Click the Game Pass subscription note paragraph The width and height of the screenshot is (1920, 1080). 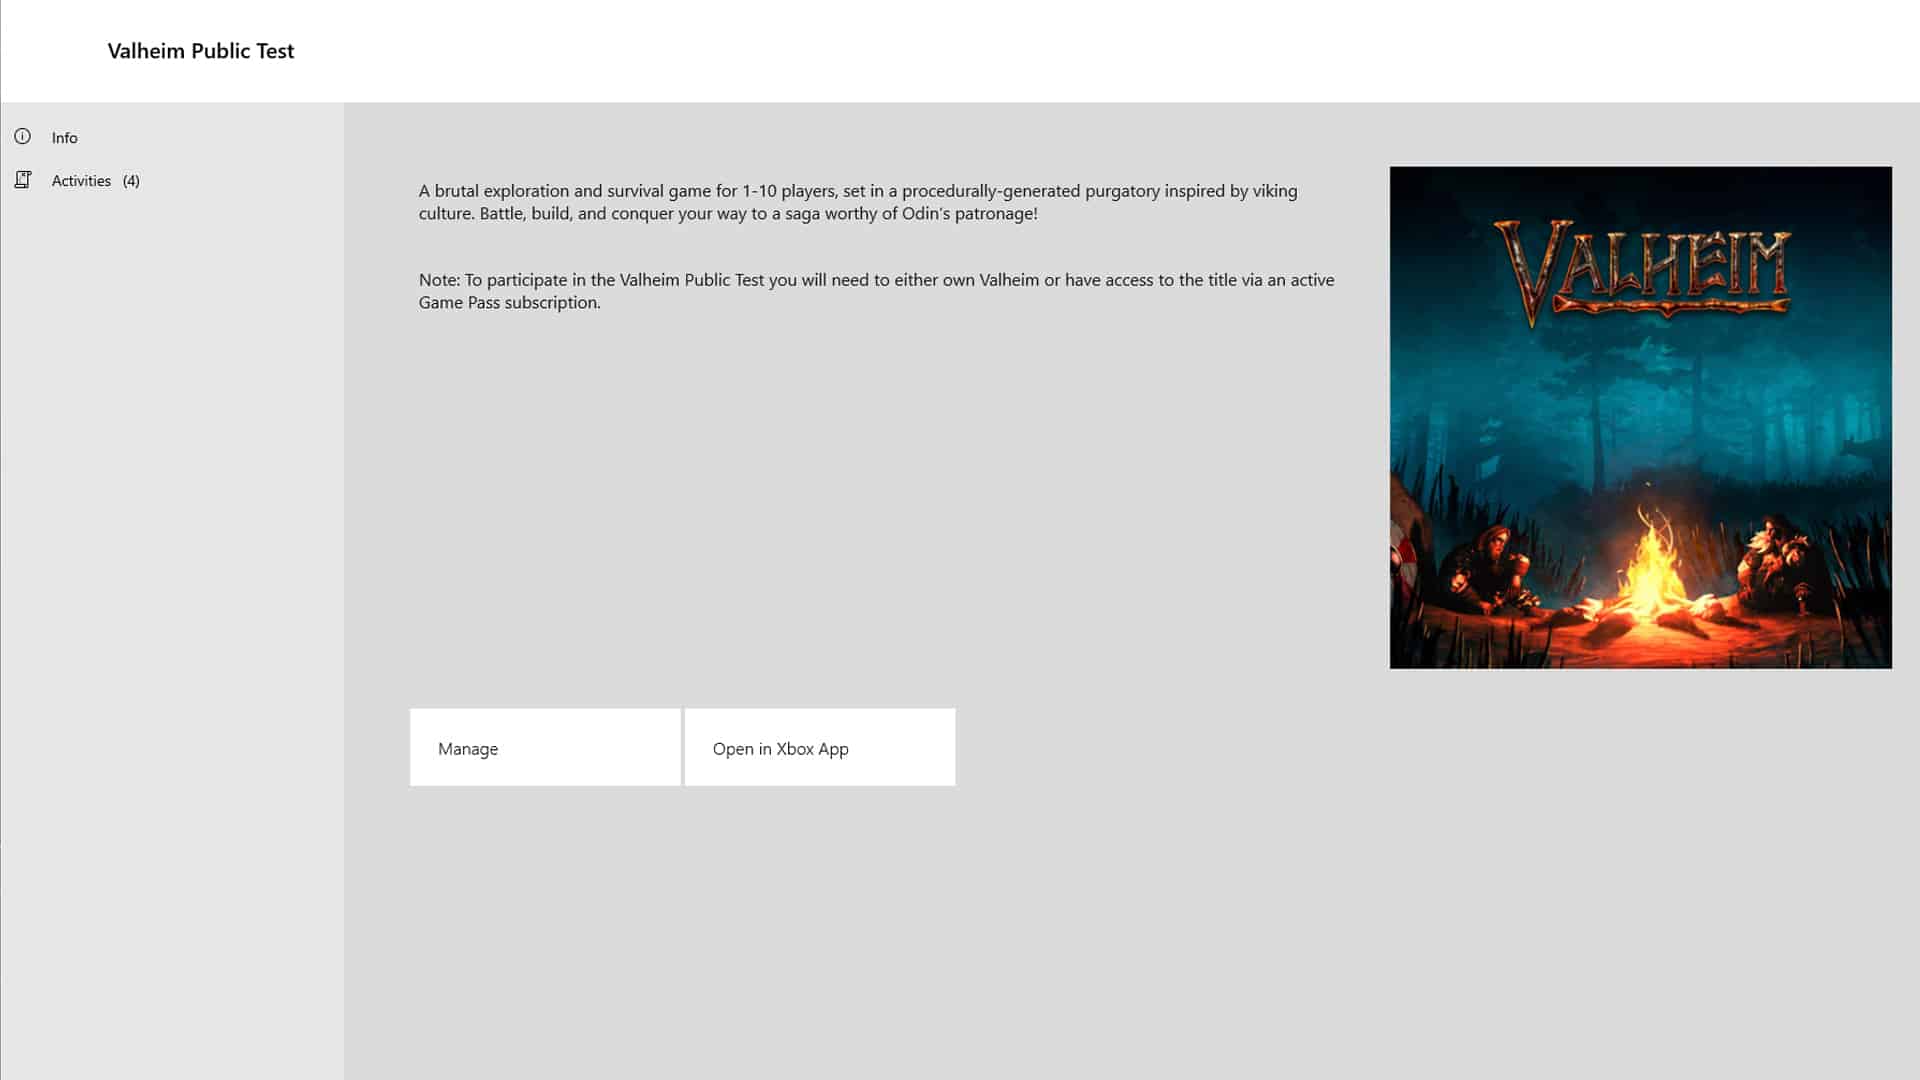(x=877, y=291)
